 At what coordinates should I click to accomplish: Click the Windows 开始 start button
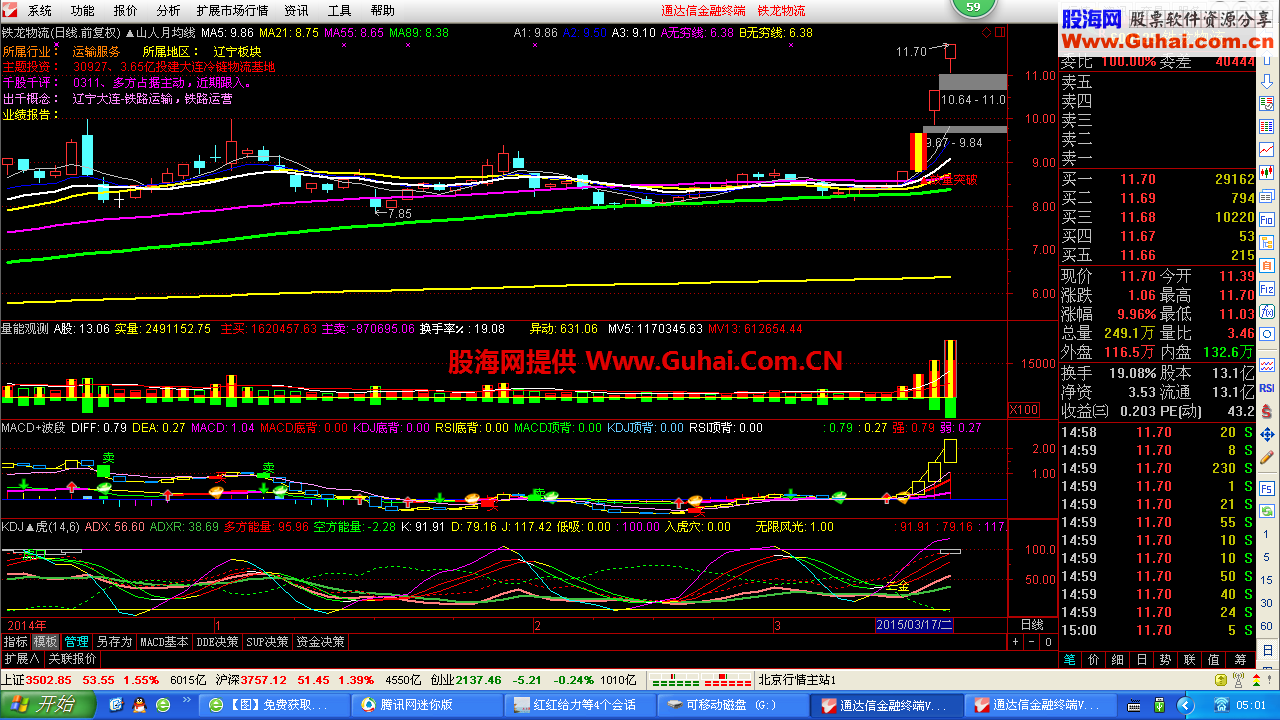(x=47, y=705)
